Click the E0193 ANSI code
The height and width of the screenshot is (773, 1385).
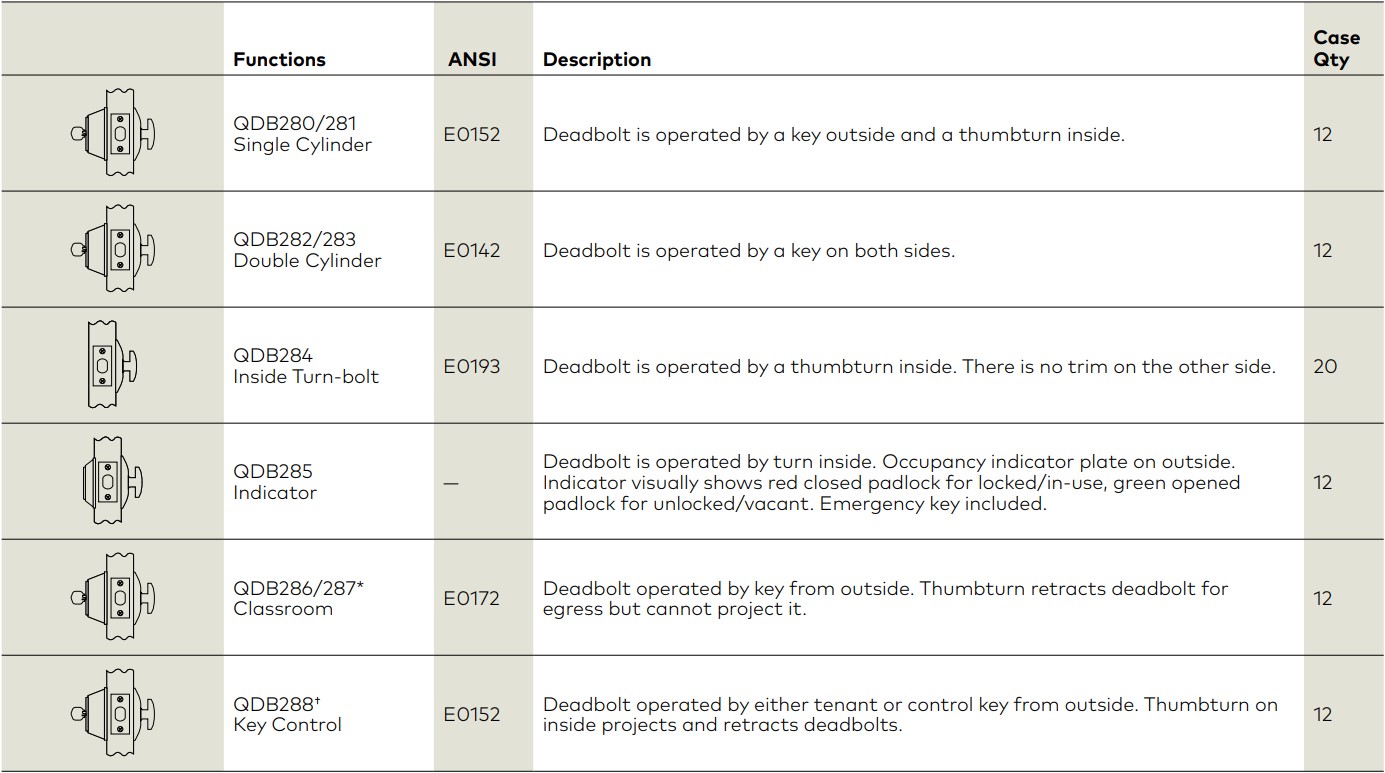(x=472, y=366)
